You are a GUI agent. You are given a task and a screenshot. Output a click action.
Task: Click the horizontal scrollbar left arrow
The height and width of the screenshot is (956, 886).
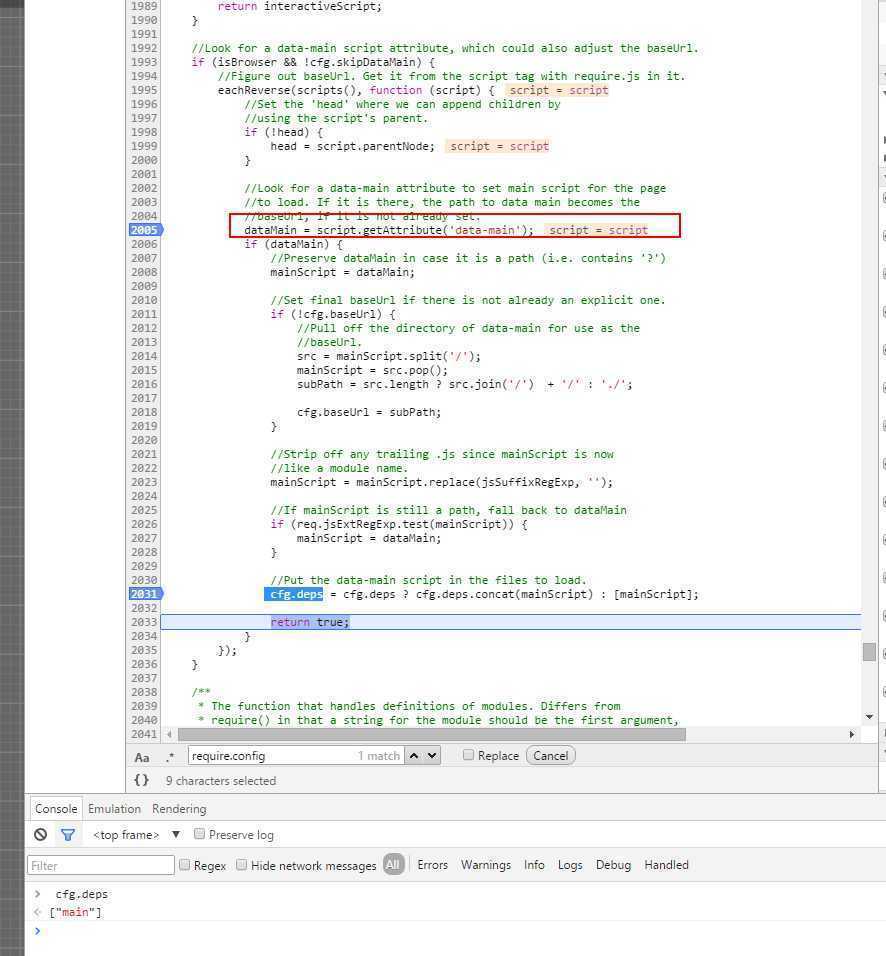click(170, 734)
